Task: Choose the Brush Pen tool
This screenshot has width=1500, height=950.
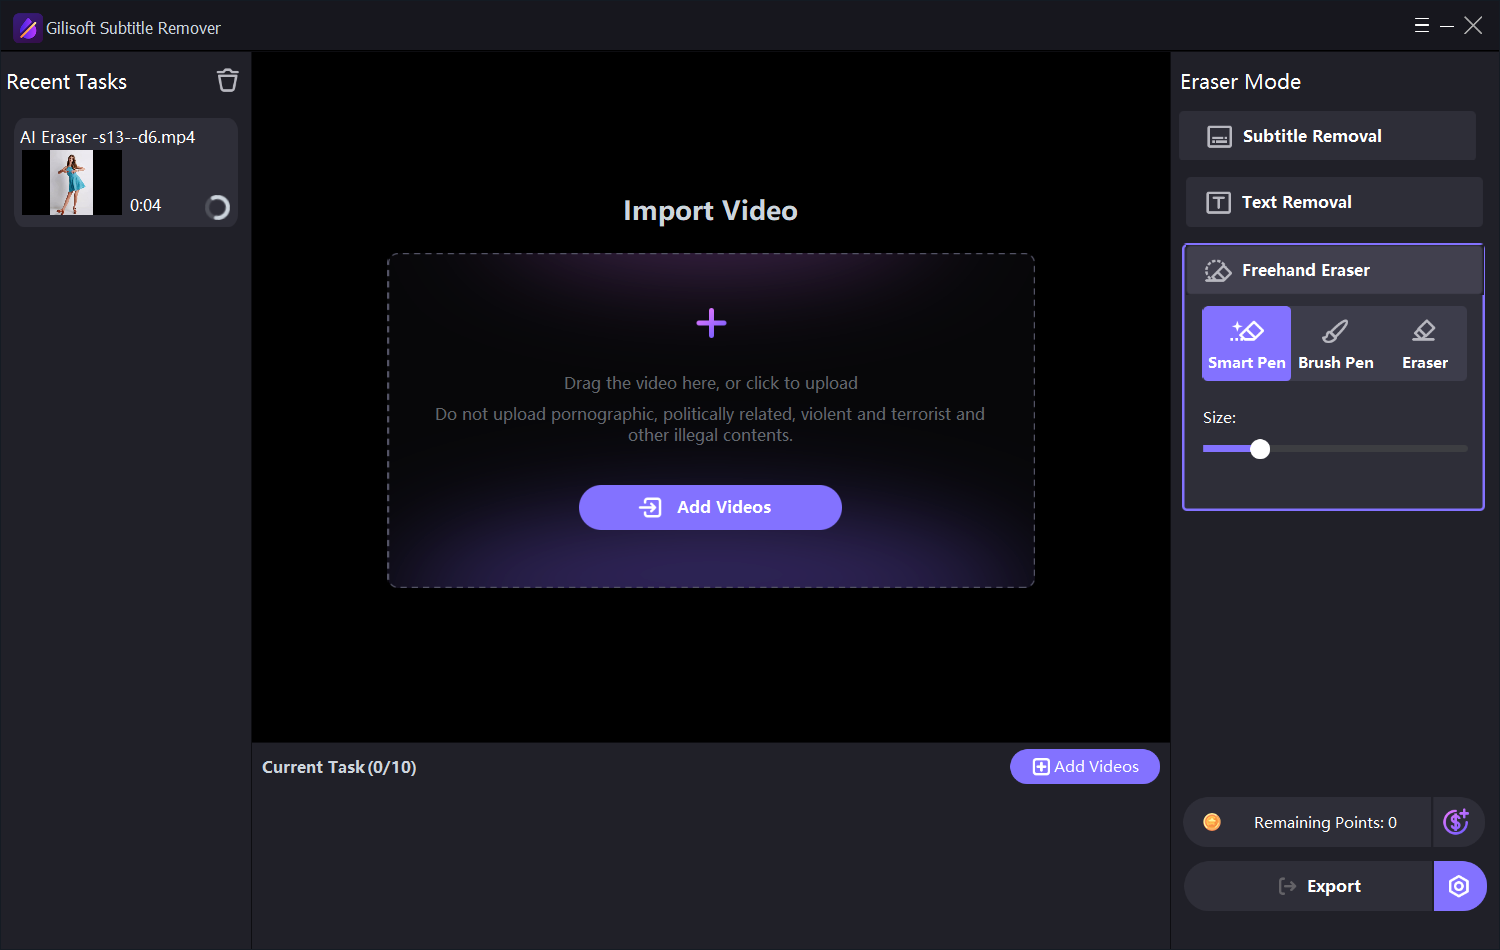Action: point(1336,343)
